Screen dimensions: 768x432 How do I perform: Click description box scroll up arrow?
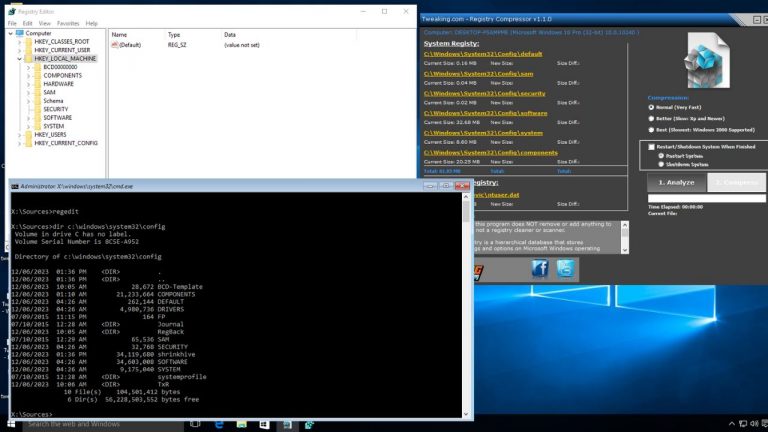click(x=624, y=225)
